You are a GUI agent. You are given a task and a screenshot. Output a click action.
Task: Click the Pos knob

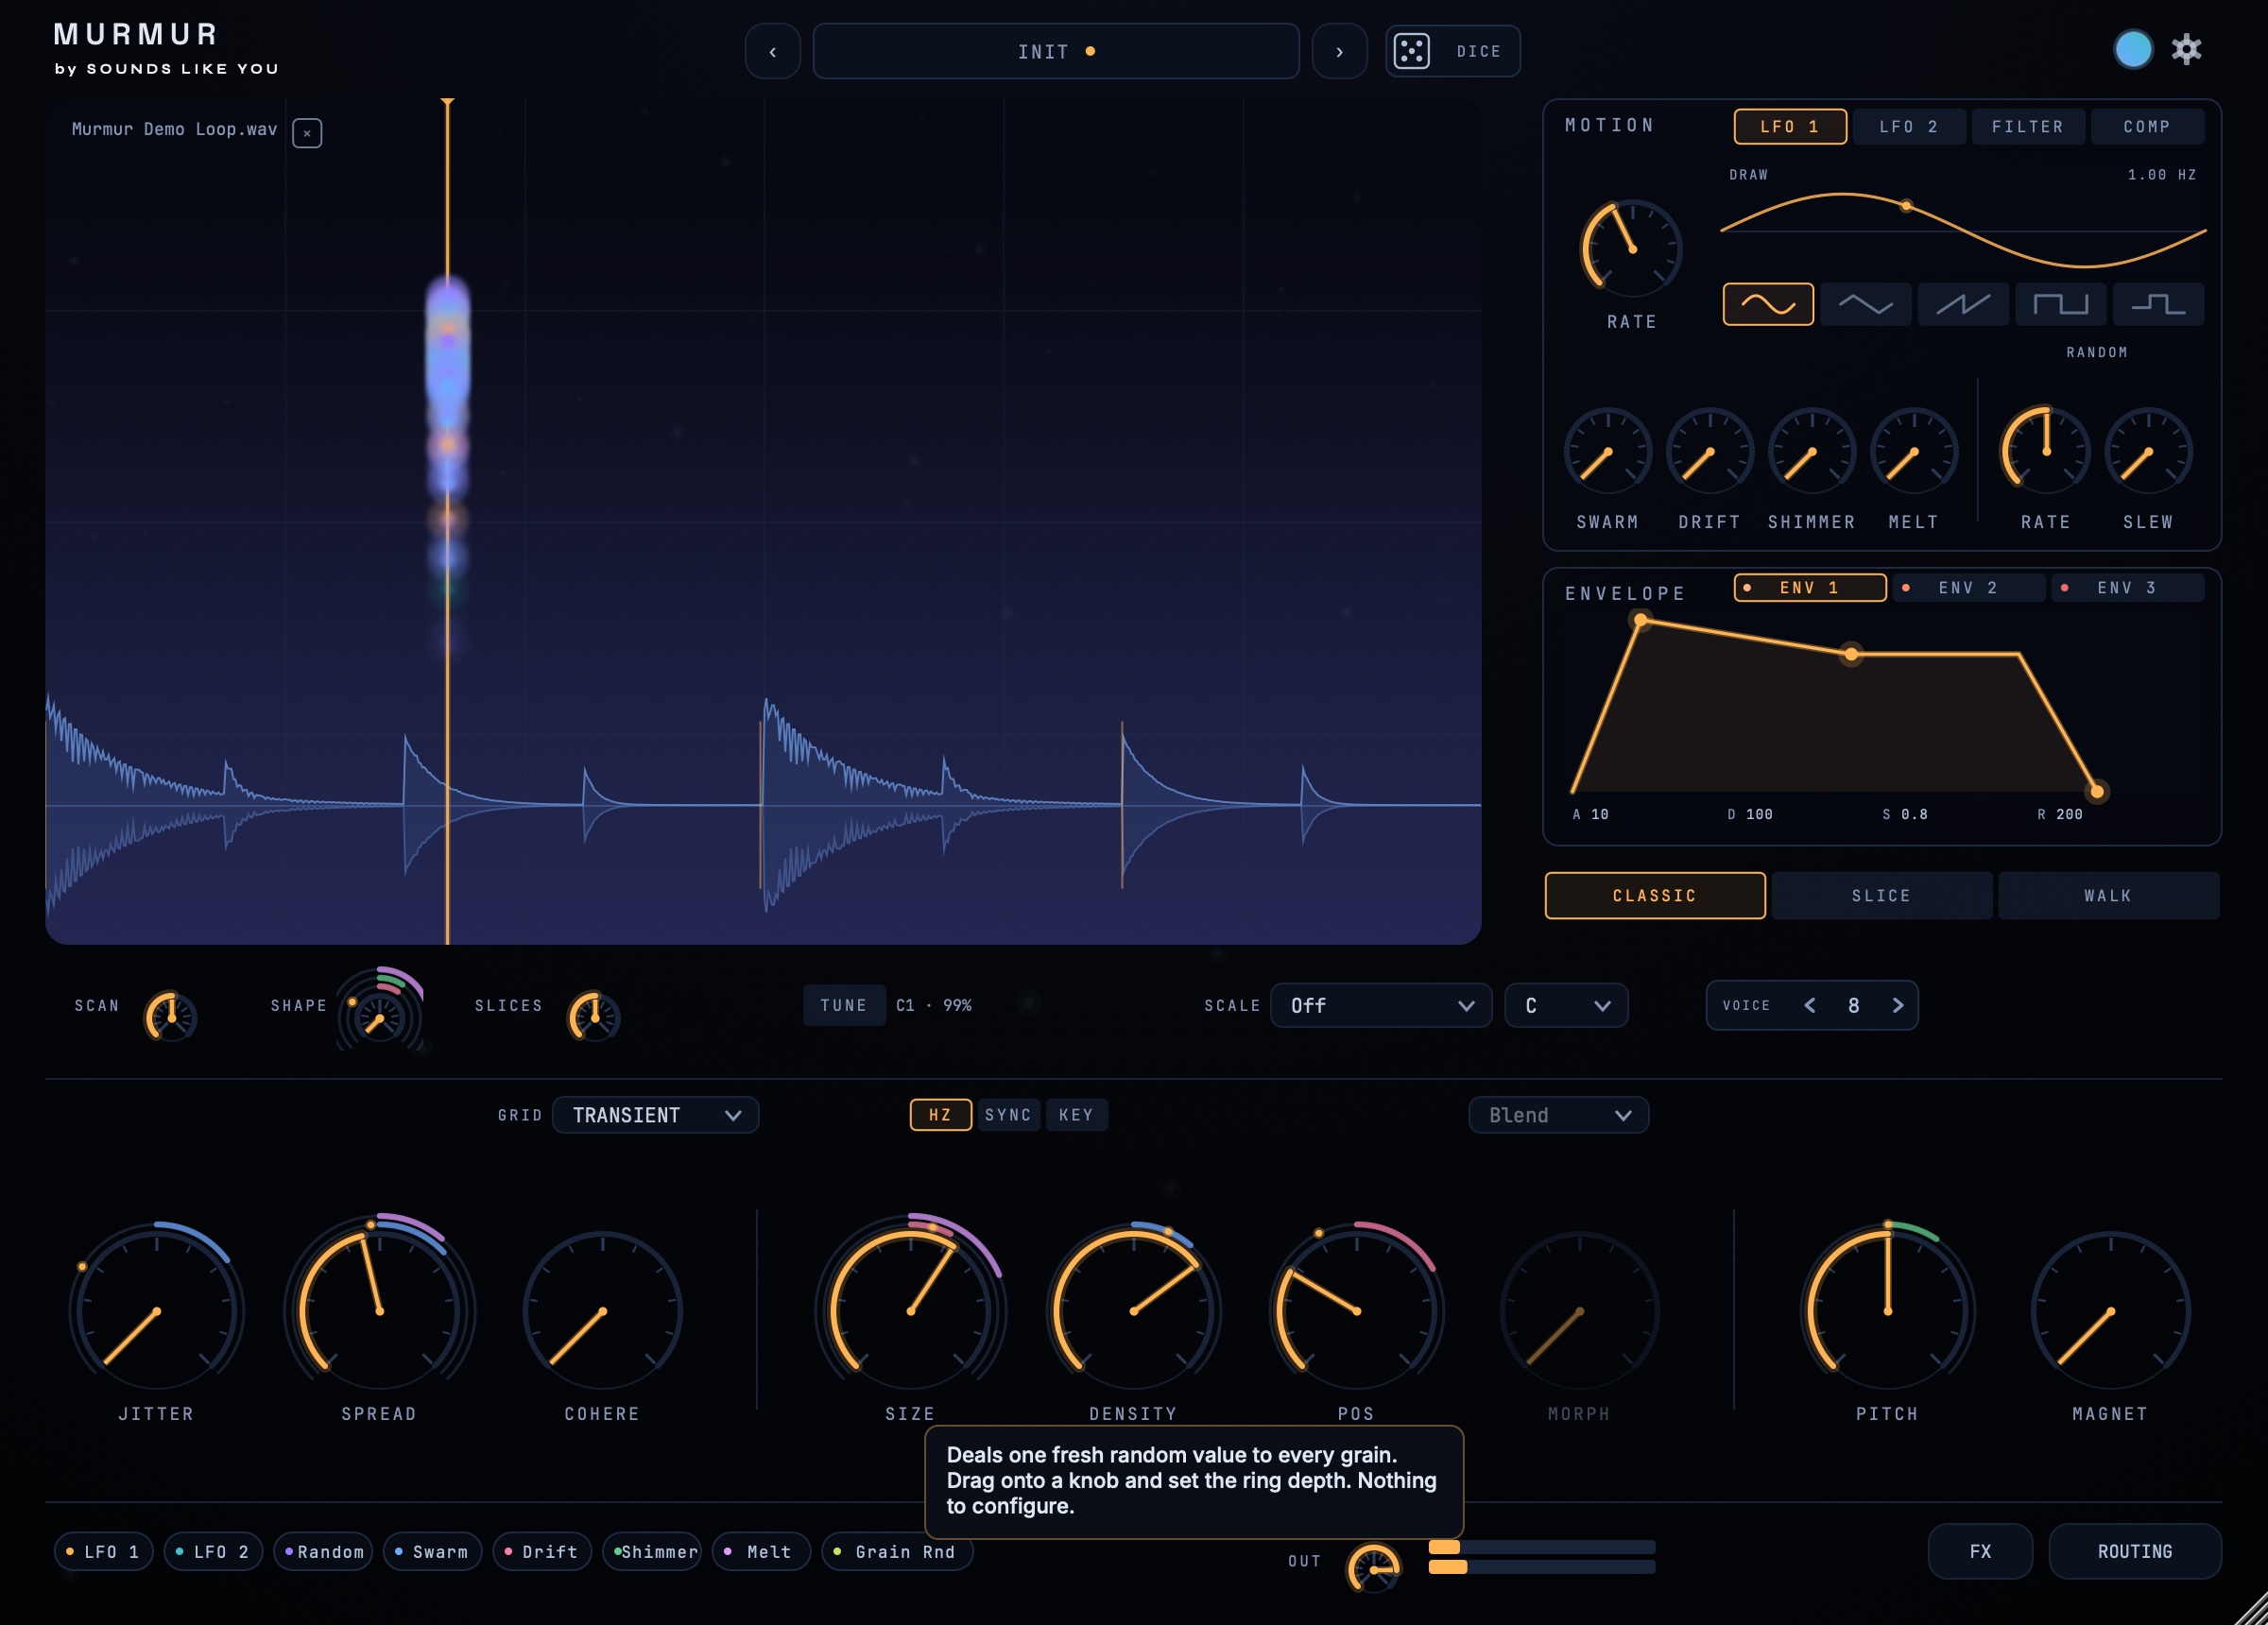1356,1310
